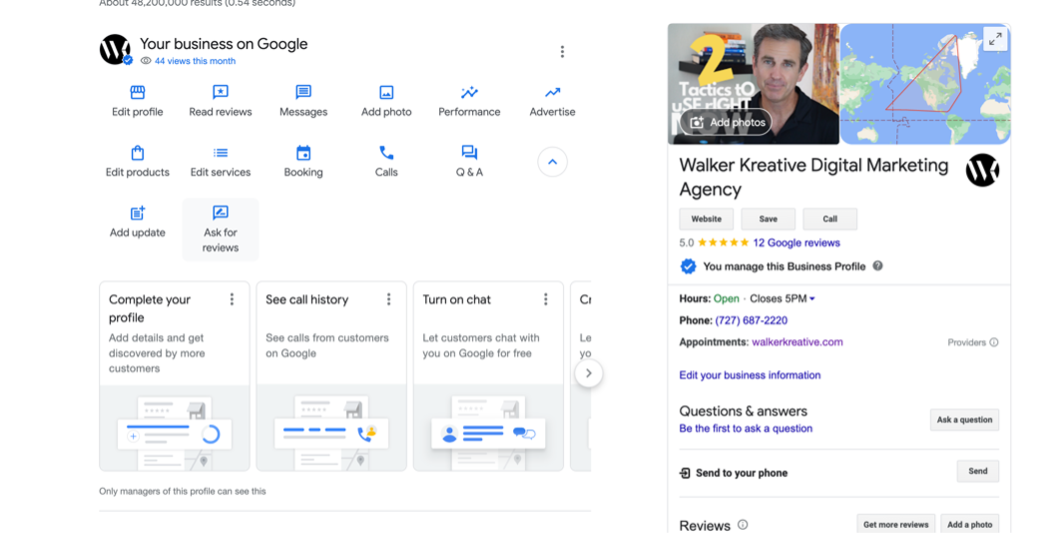Expand the map thumbnail
This screenshot has height=537, width=1060.
(995, 39)
